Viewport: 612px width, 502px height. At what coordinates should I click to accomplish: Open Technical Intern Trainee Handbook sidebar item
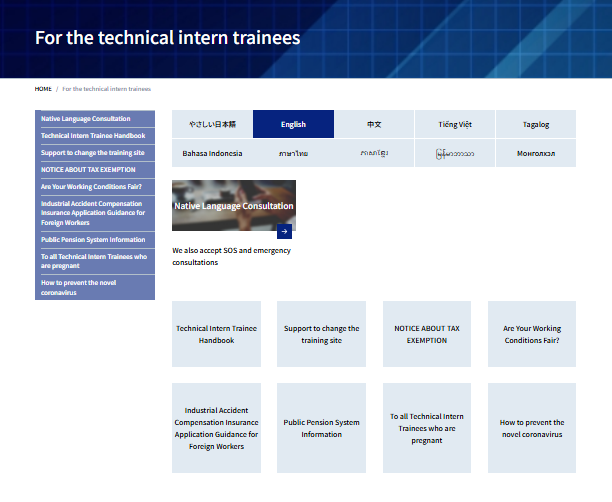94,136
